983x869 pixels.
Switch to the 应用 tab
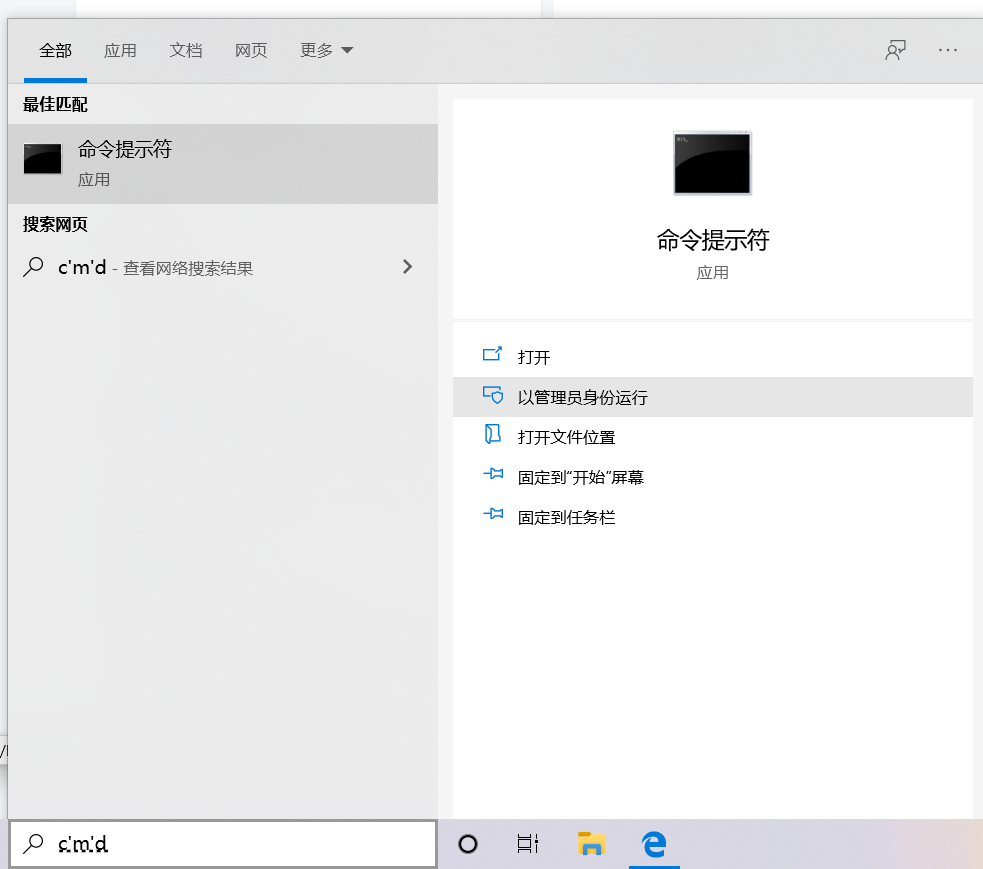click(120, 50)
